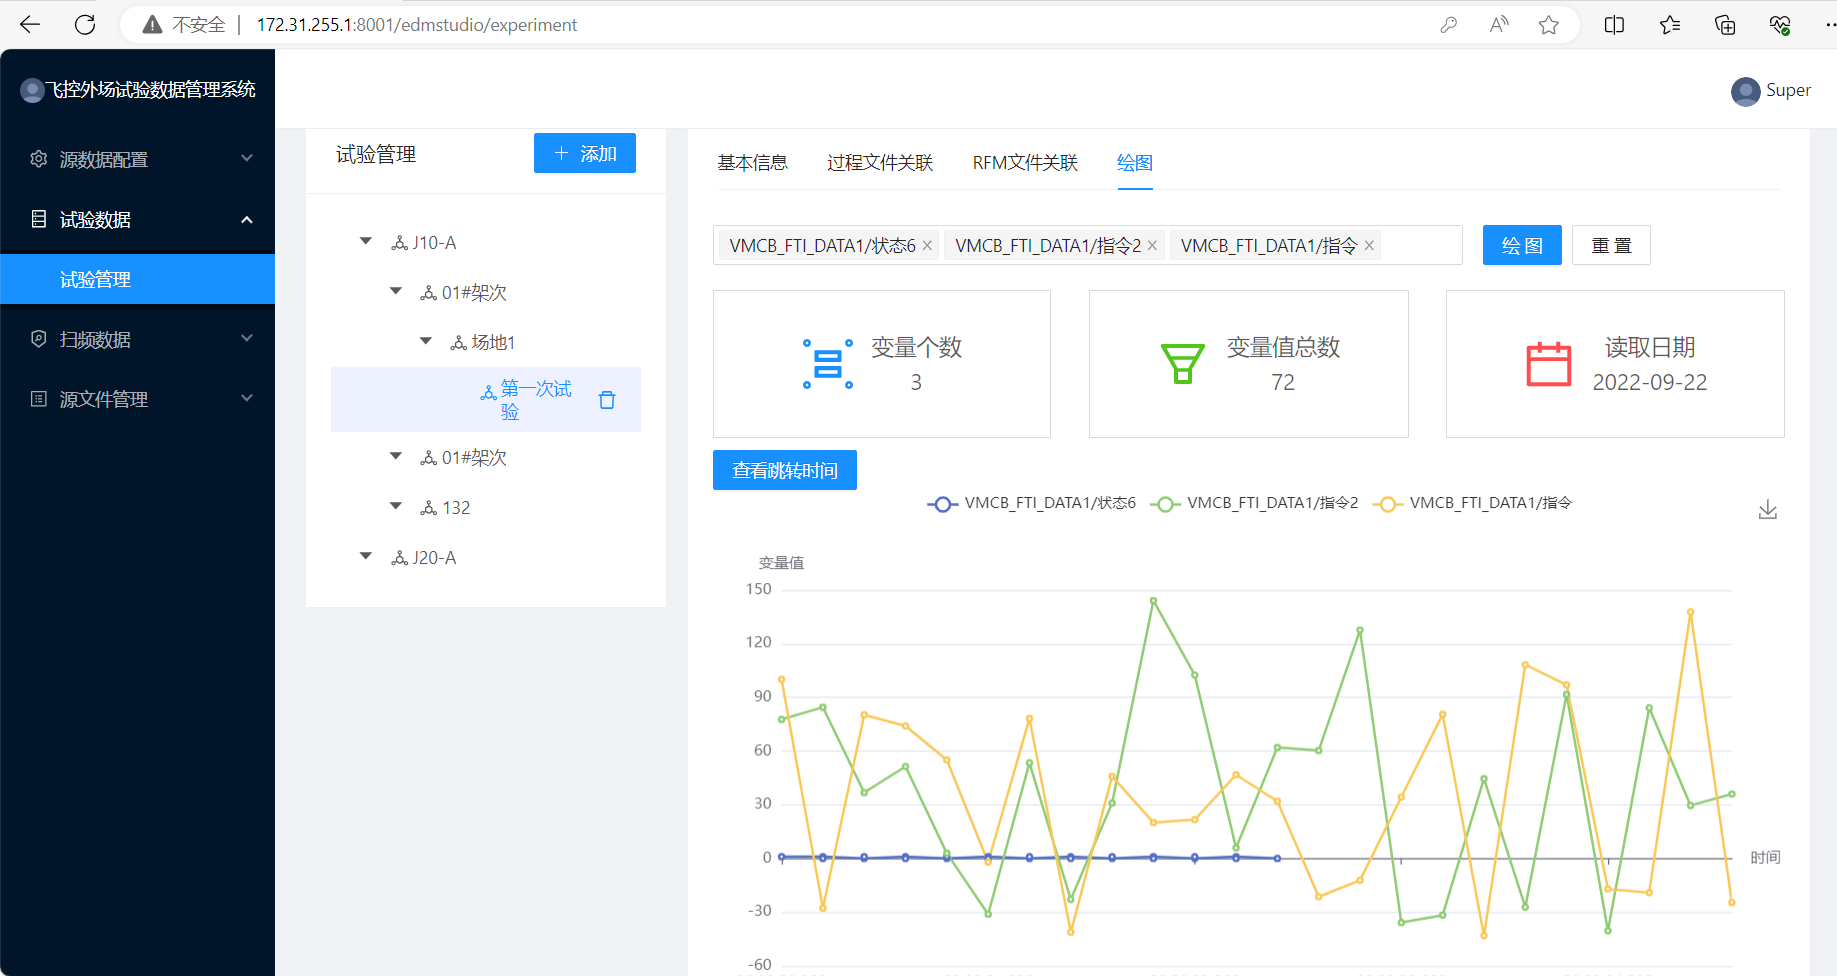Click the green funnel icon for 变量值总数

(x=1183, y=364)
